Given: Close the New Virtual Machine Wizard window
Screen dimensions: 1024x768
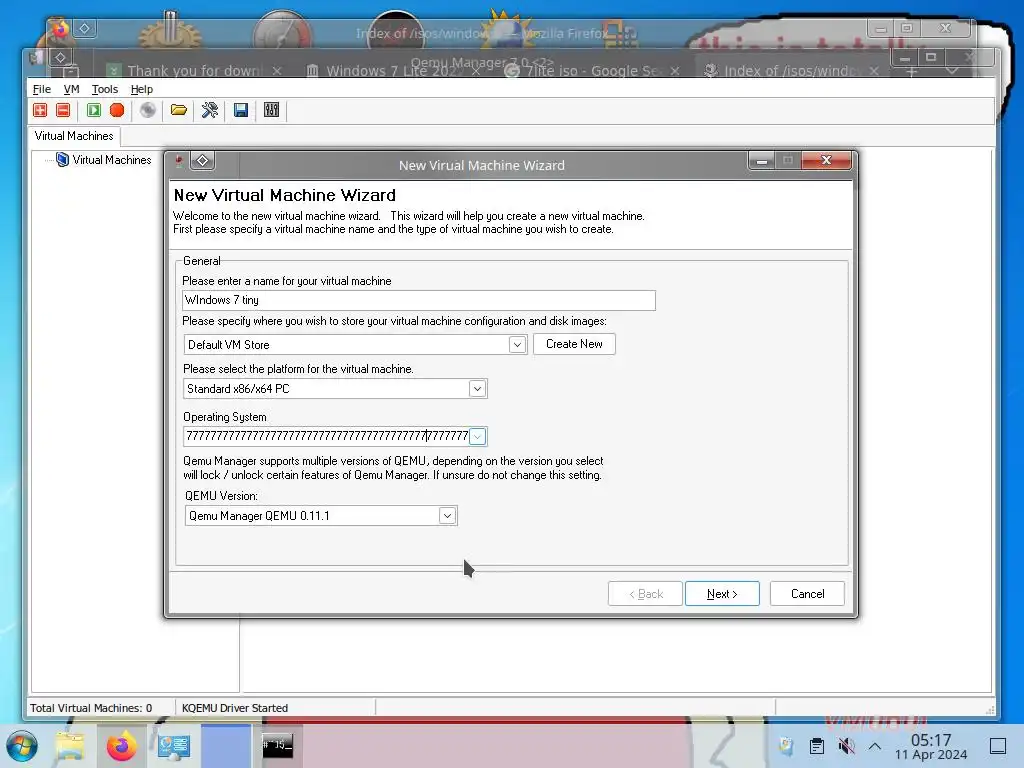Looking at the screenshot, I should (x=826, y=160).
